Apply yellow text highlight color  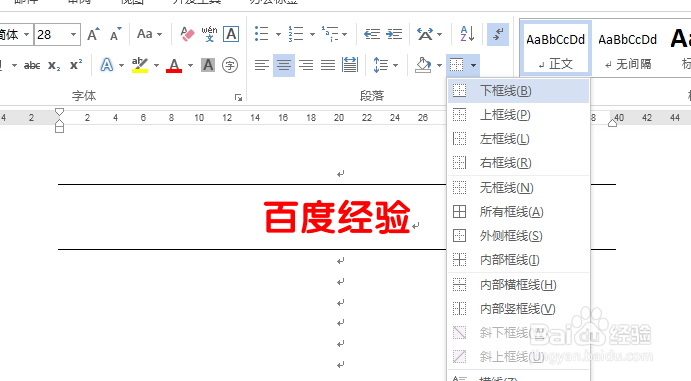tap(140, 65)
